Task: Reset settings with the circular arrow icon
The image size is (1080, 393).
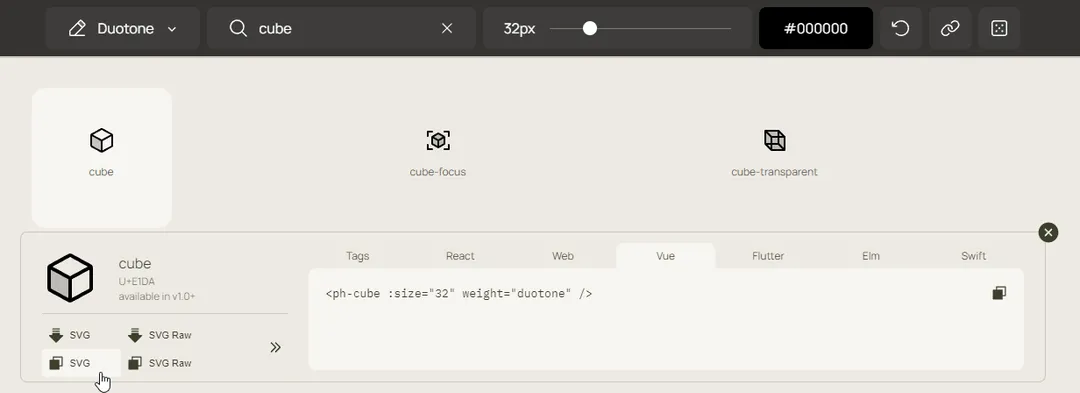Action: 901,28
